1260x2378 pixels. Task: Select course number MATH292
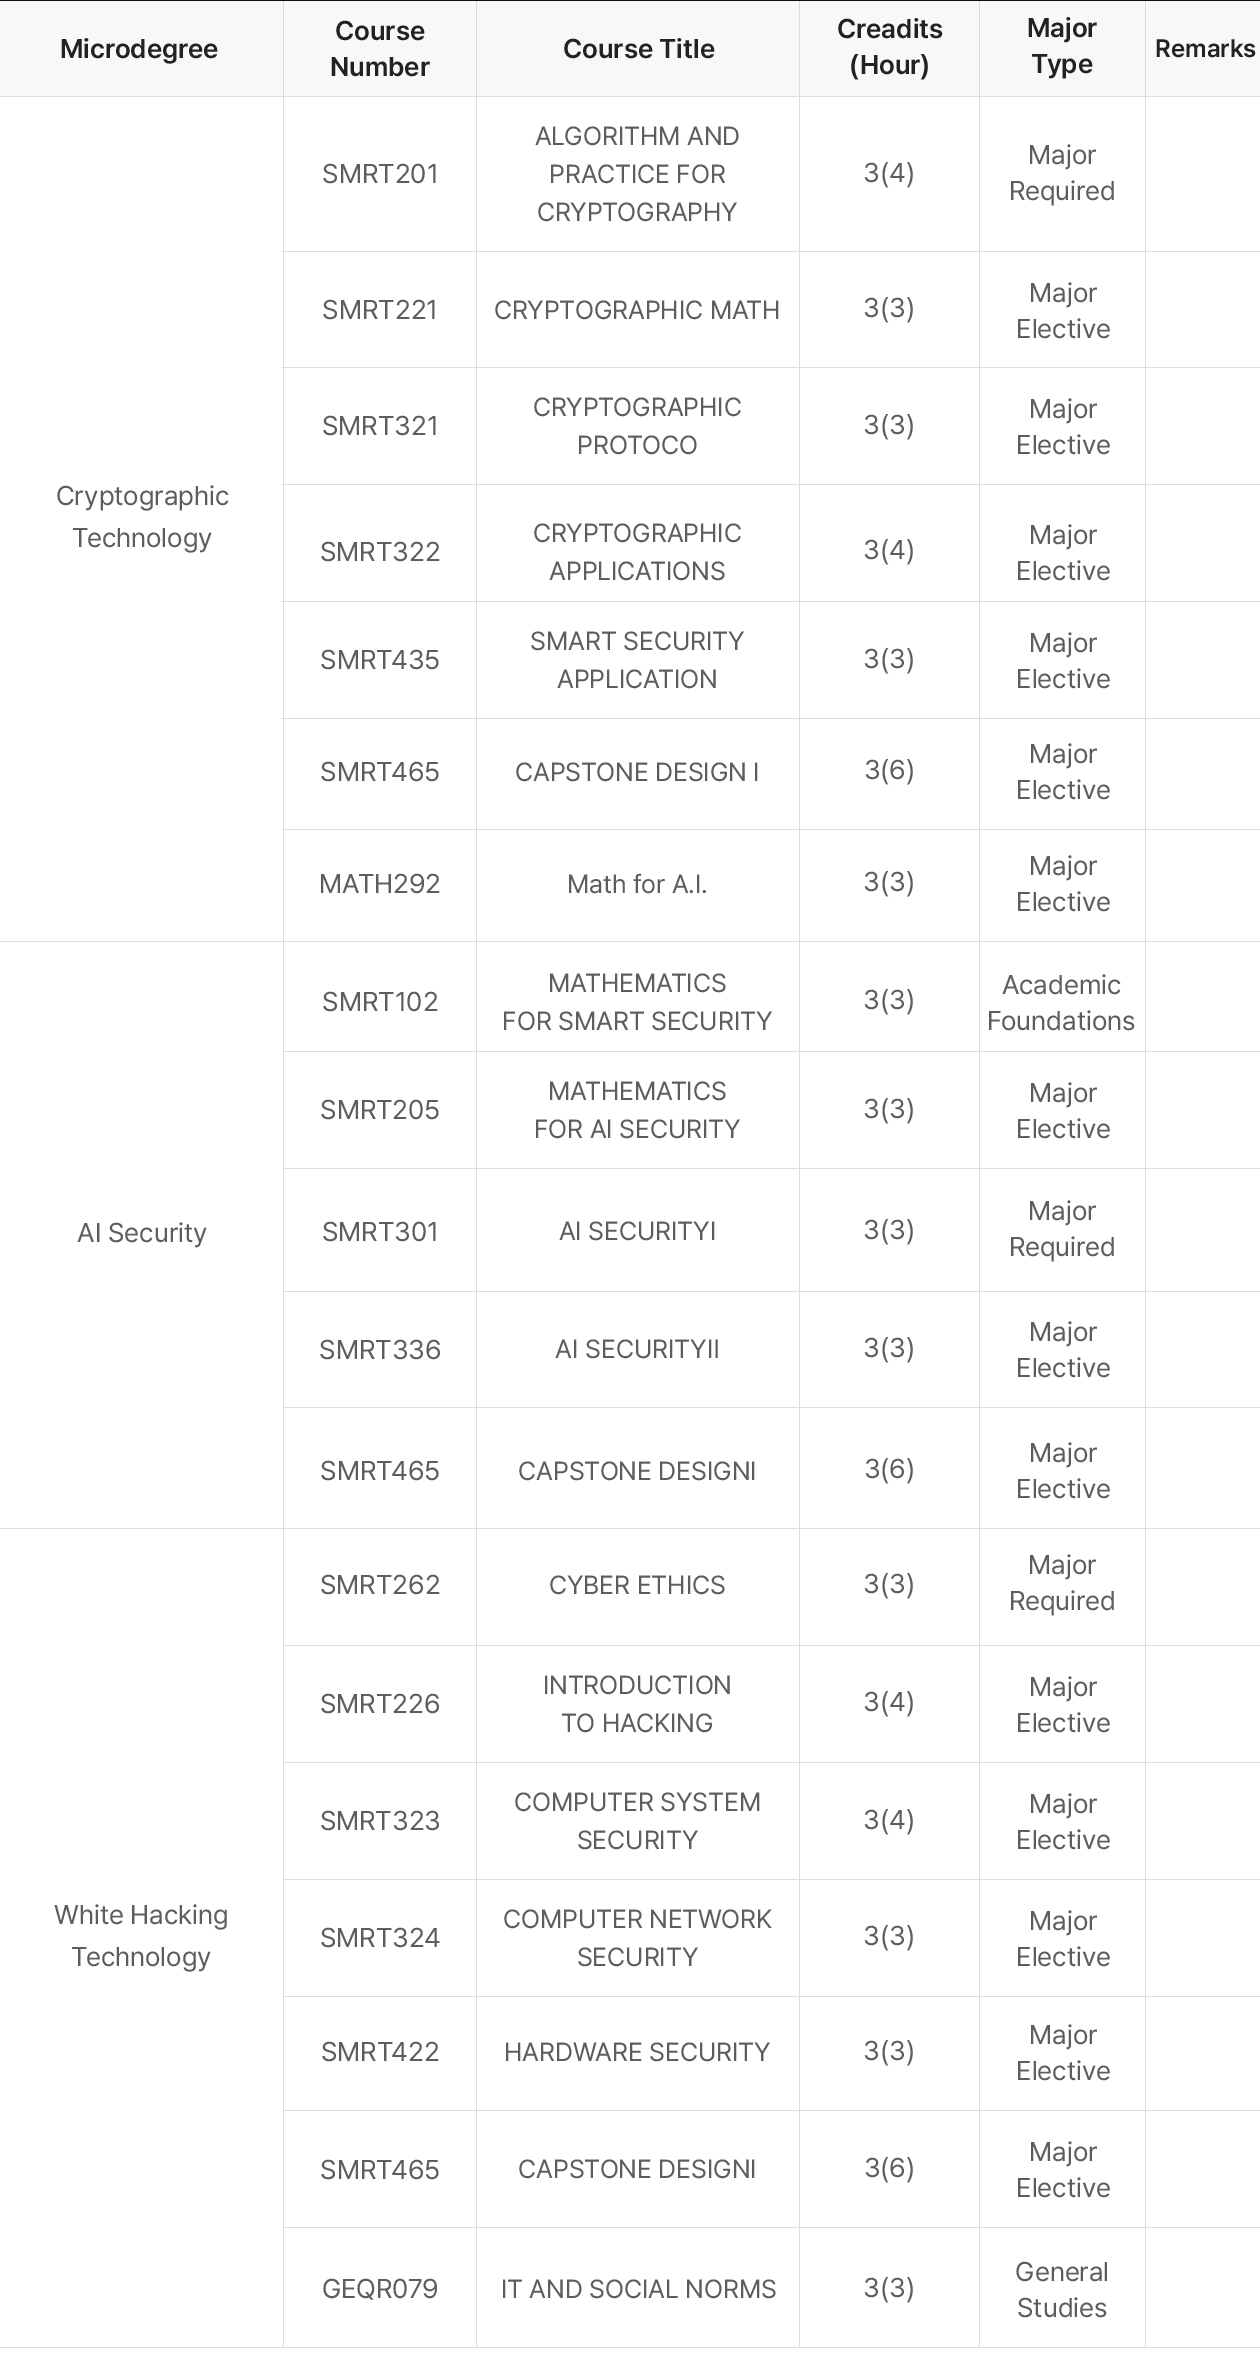coord(380,884)
